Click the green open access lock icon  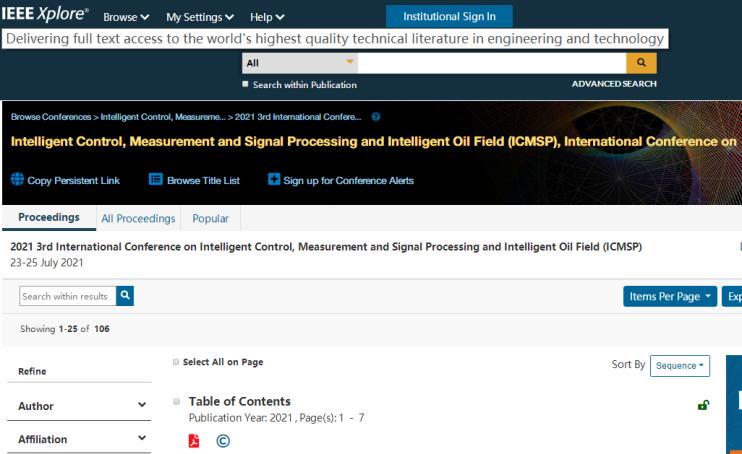(x=704, y=405)
